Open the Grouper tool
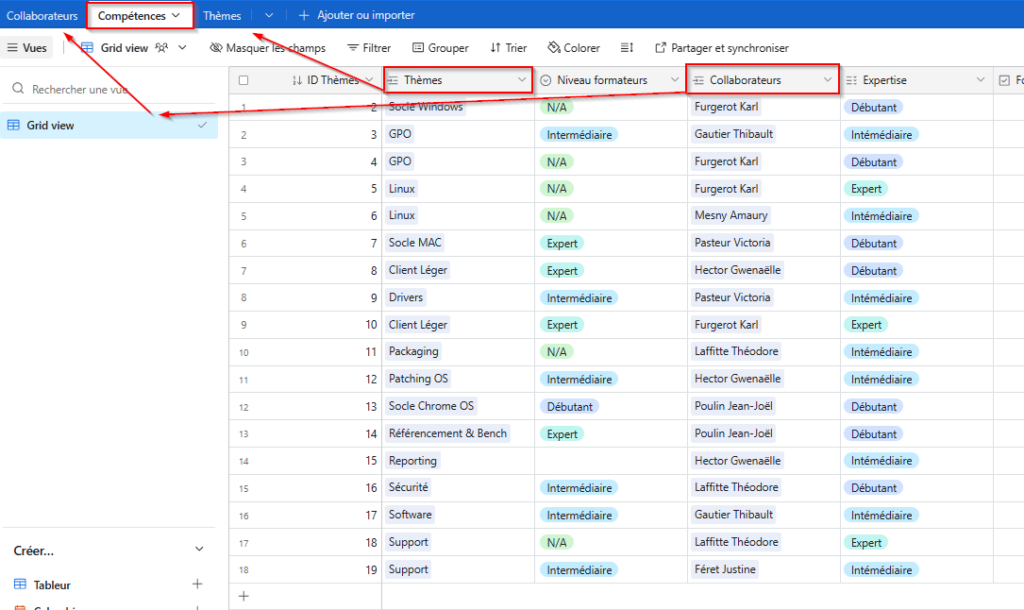 [441, 48]
